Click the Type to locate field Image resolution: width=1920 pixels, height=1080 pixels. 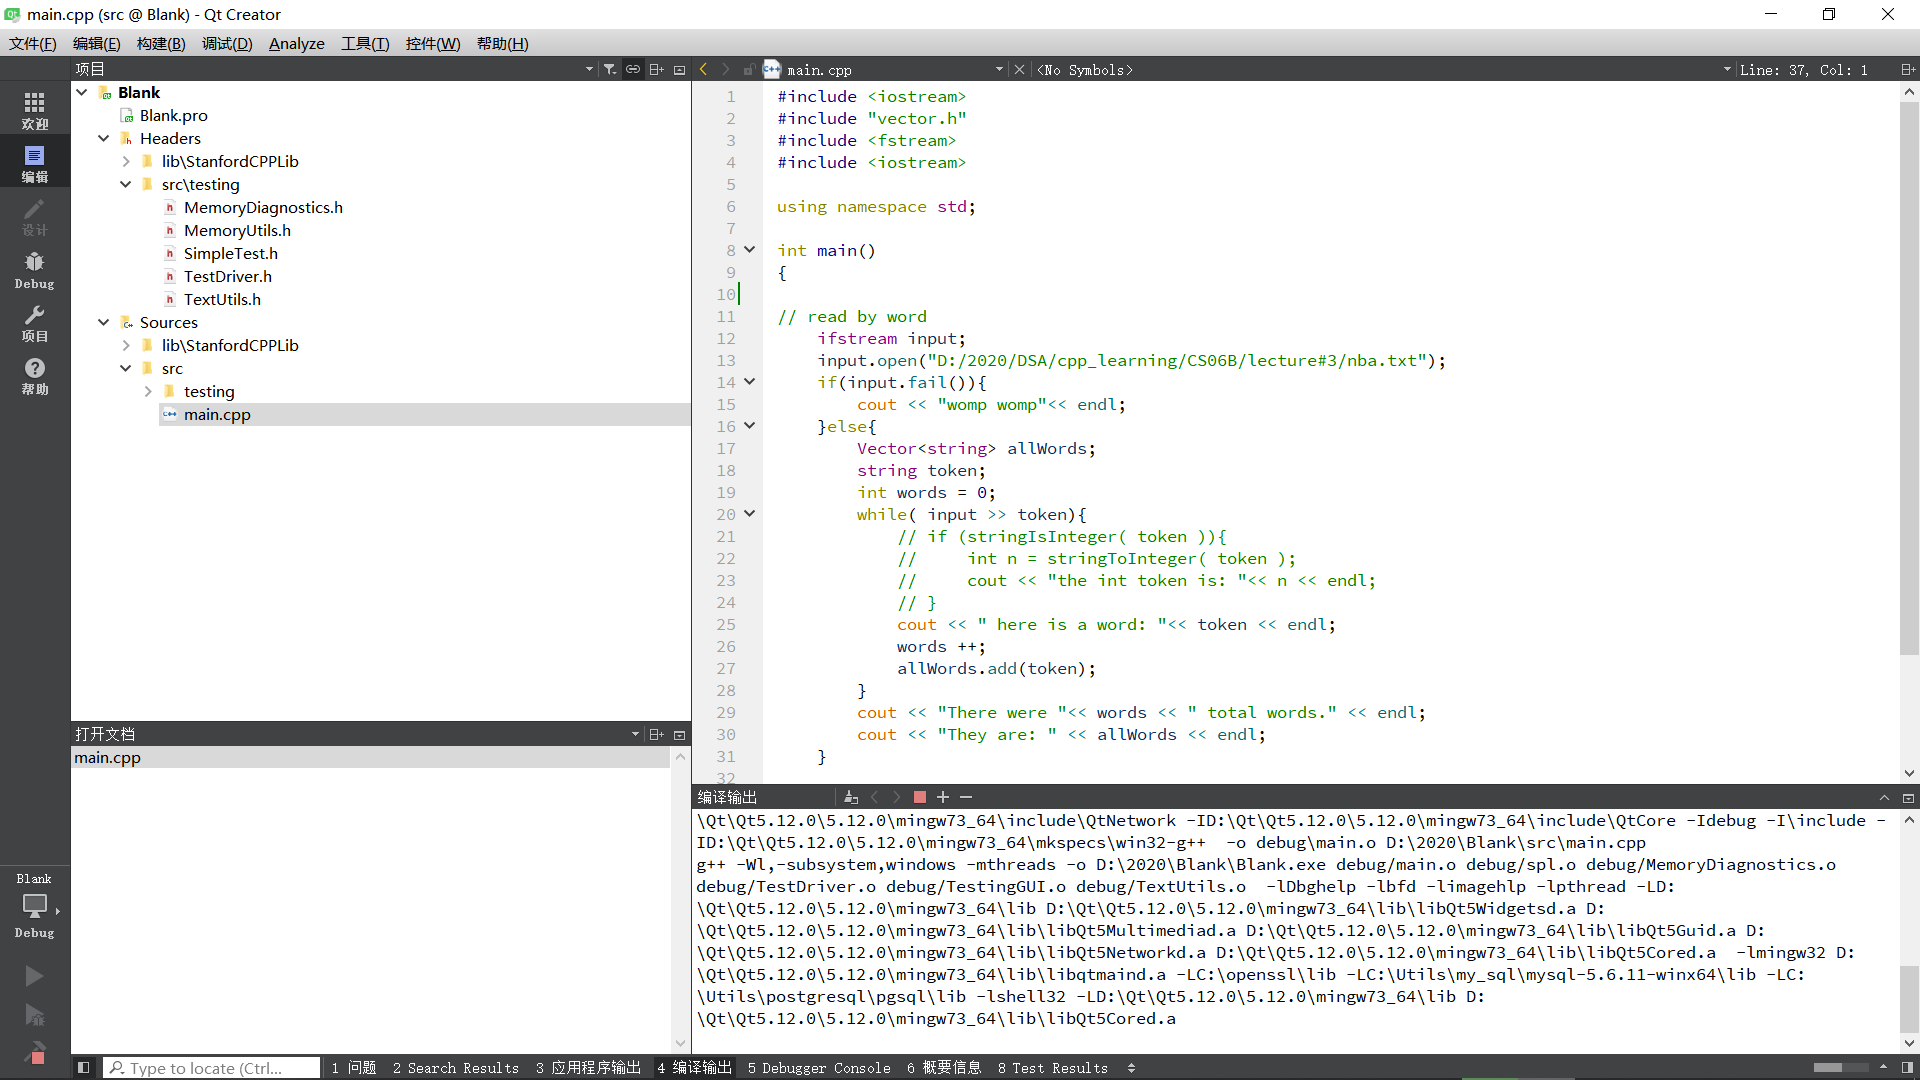click(x=212, y=1068)
